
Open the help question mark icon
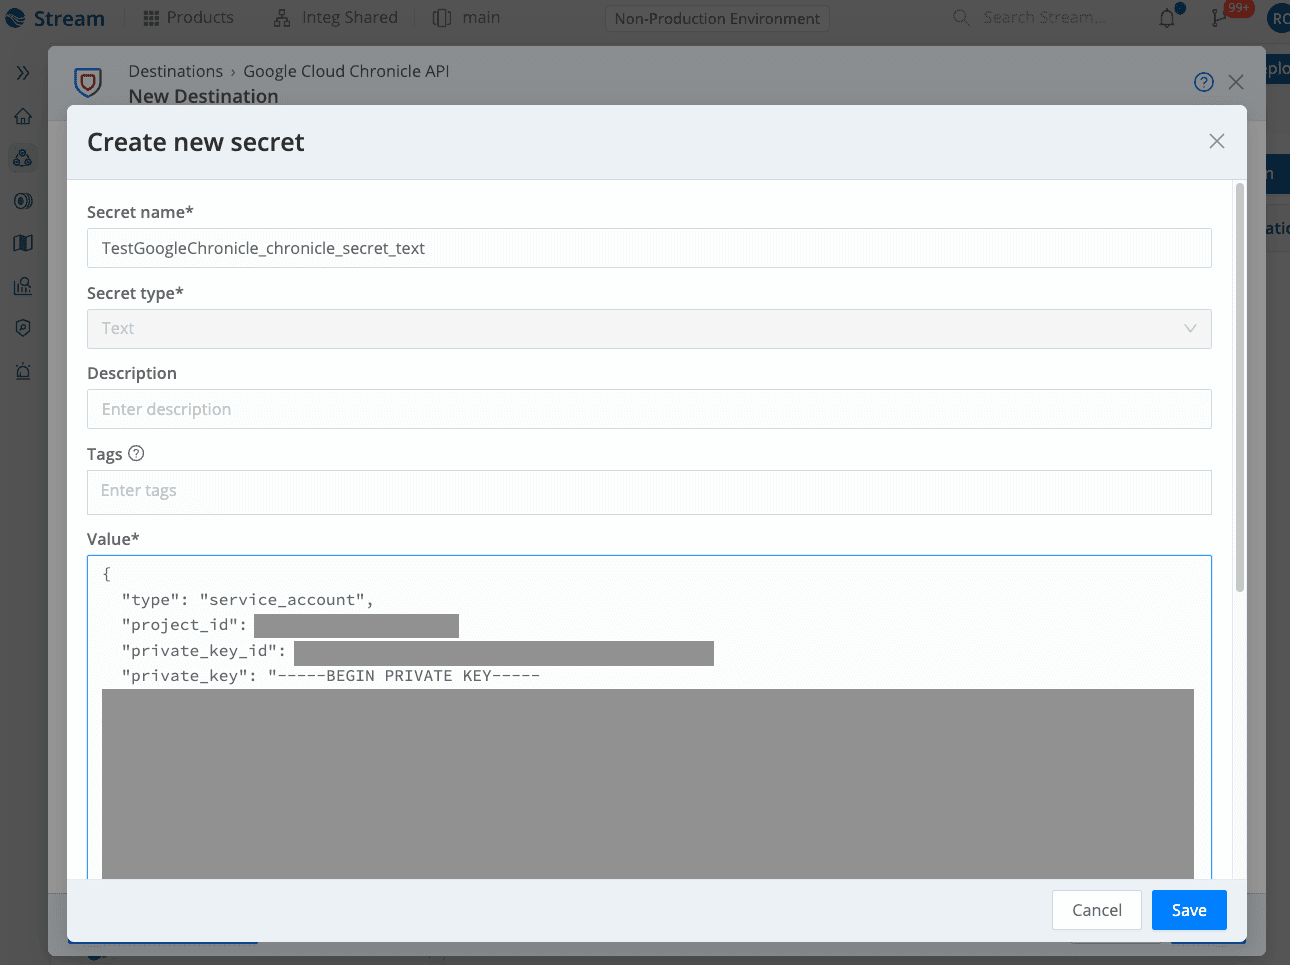[x=1203, y=81]
